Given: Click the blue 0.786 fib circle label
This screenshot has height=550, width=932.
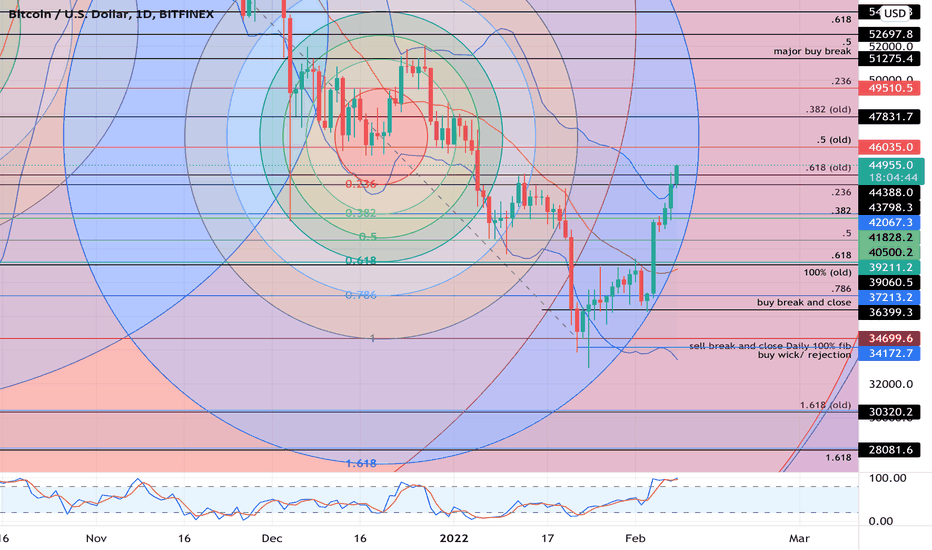Looking at the screenshot, I should pos(361,295).
